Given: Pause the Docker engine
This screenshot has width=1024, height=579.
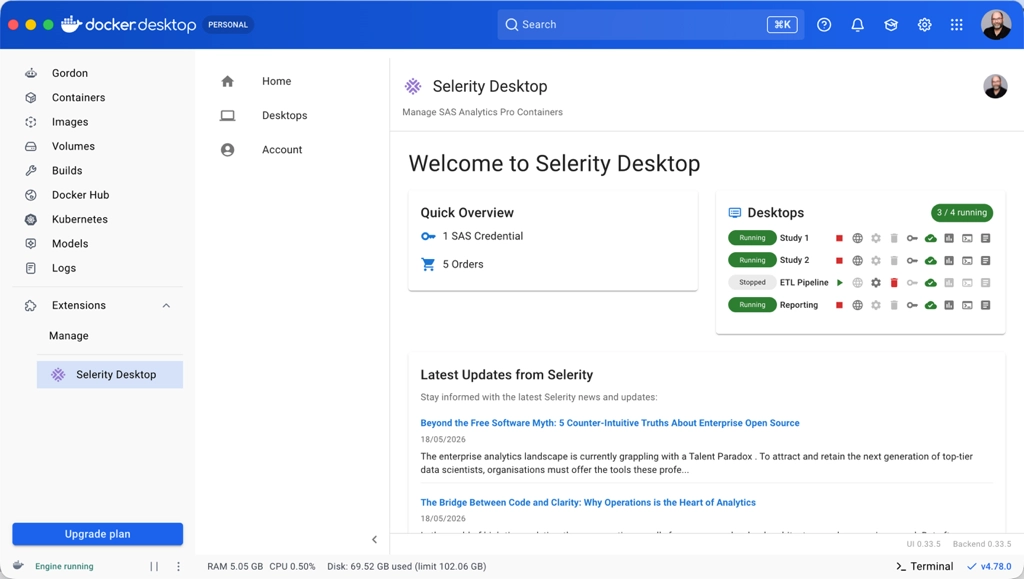Looking at the screenshot, I should [x=154, y=567].
